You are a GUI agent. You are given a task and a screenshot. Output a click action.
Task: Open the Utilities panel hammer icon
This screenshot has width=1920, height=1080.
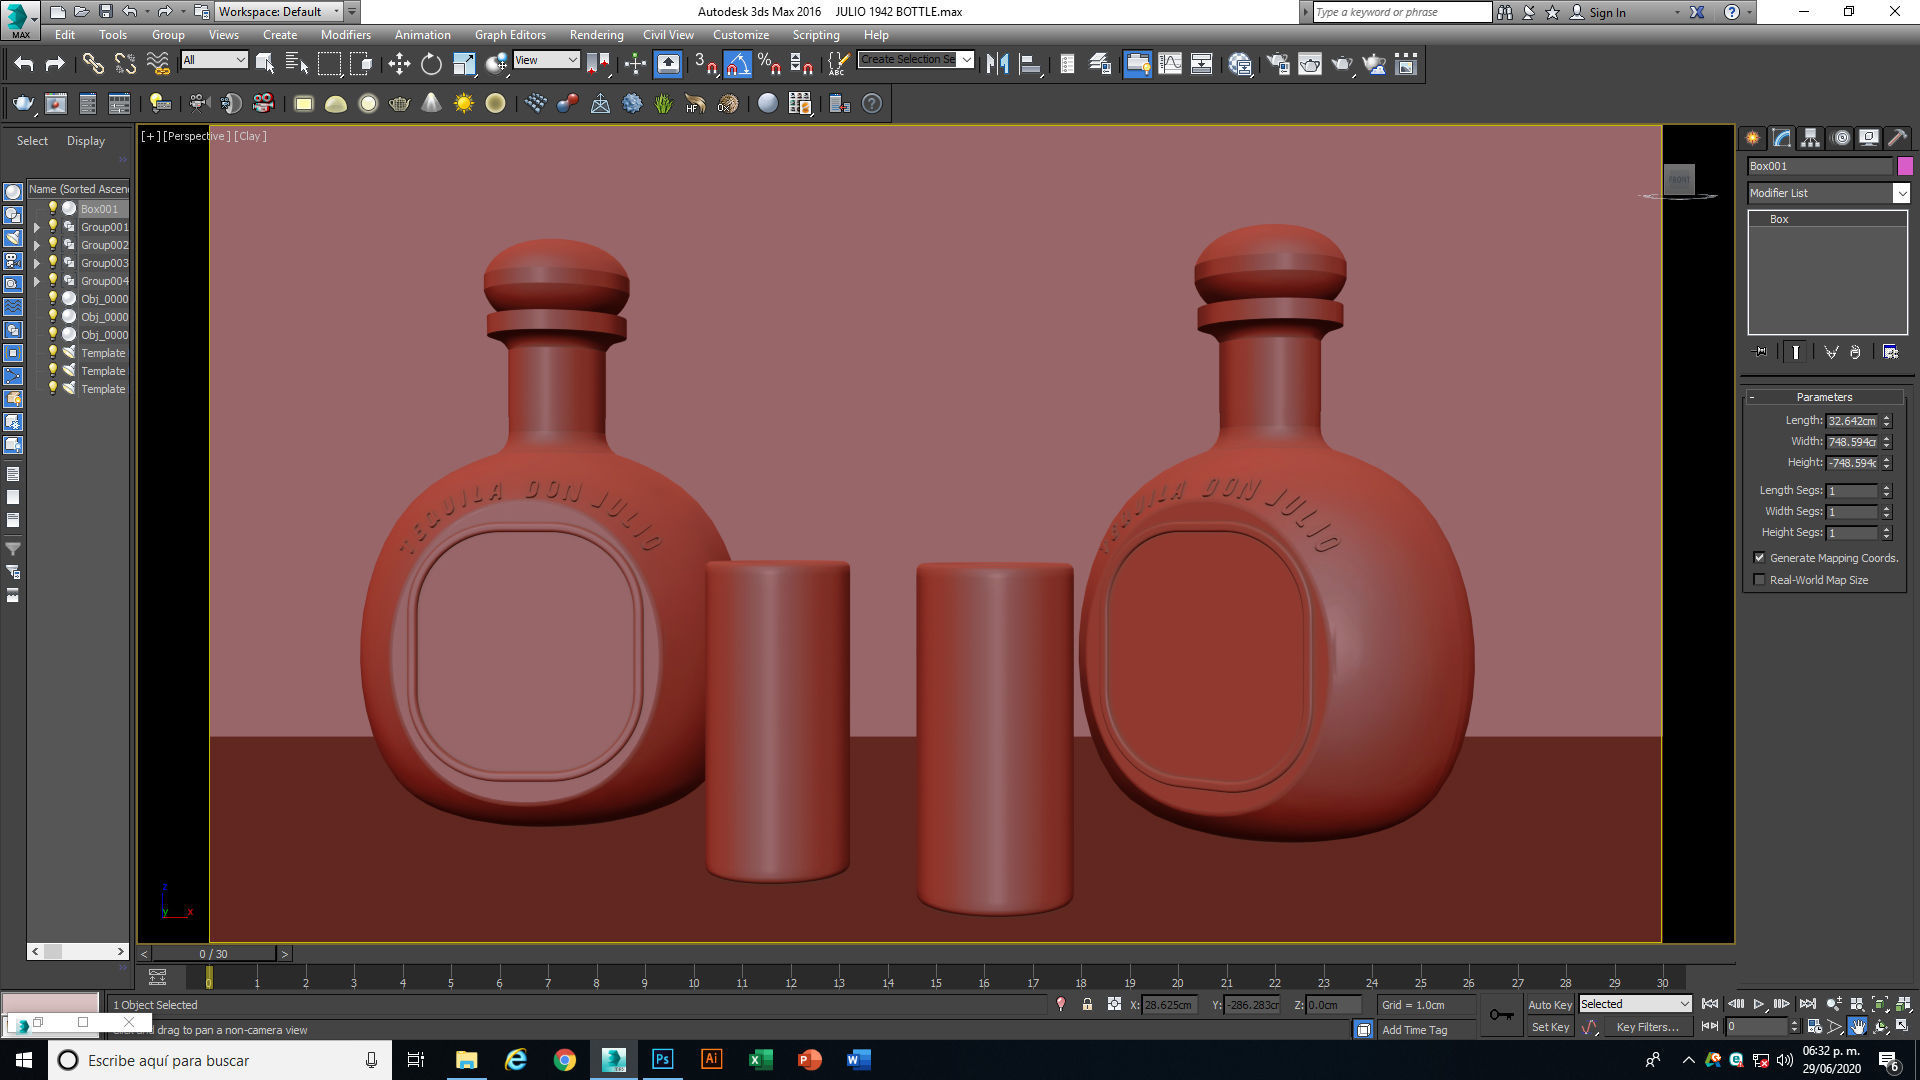1897,138
